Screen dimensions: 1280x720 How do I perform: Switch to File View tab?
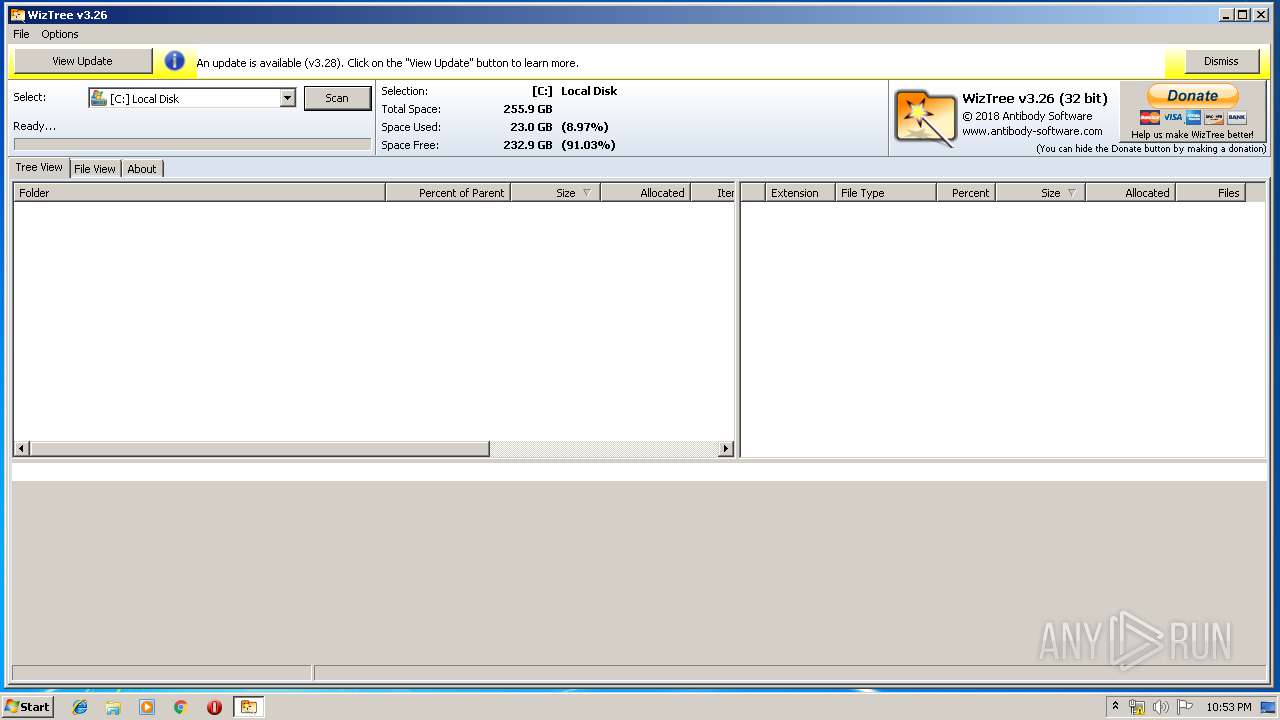[95, 169]
